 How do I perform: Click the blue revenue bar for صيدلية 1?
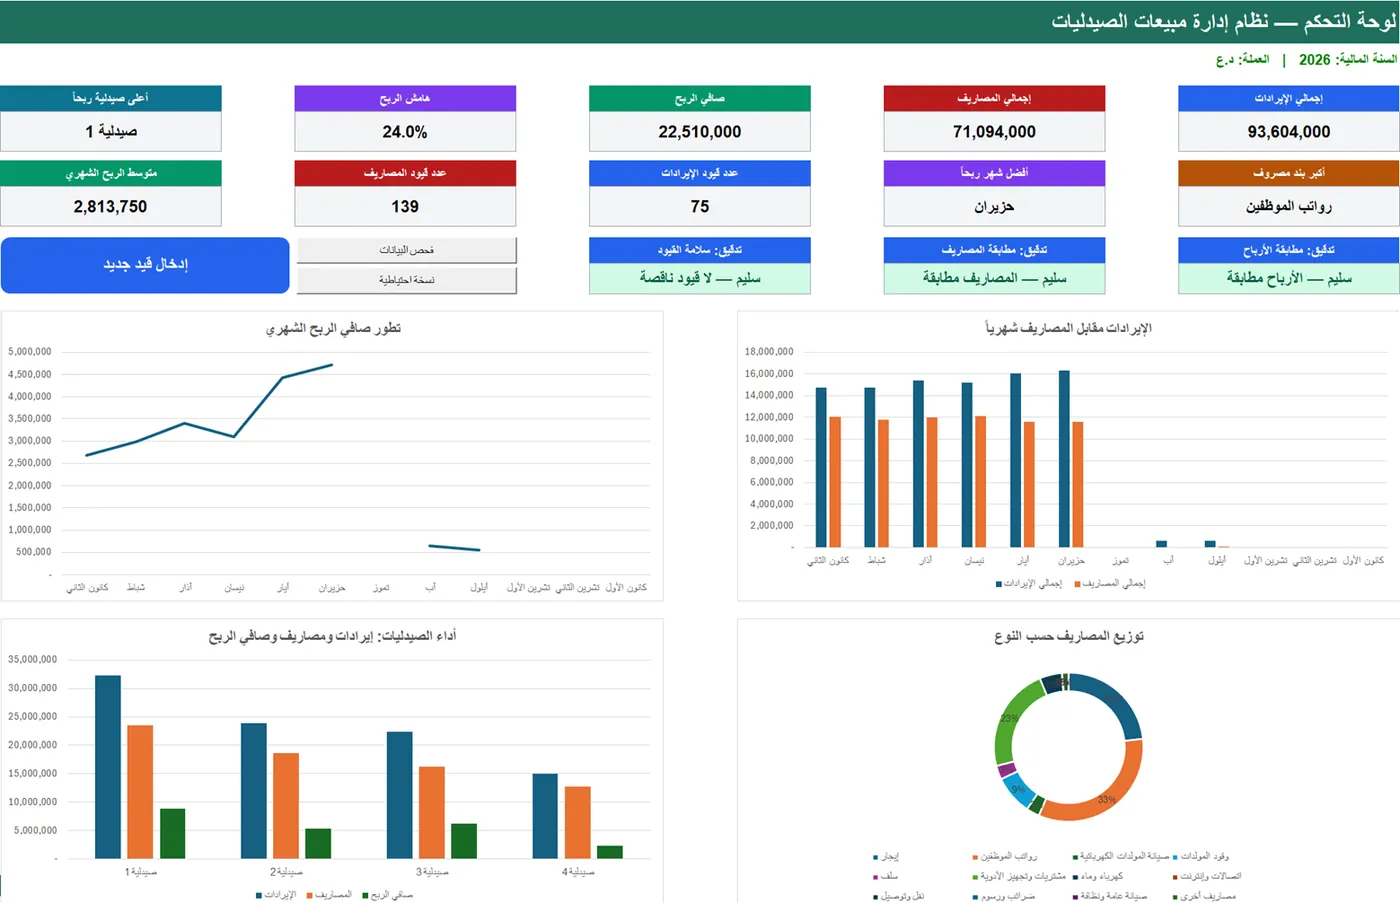tap(108, 767)
